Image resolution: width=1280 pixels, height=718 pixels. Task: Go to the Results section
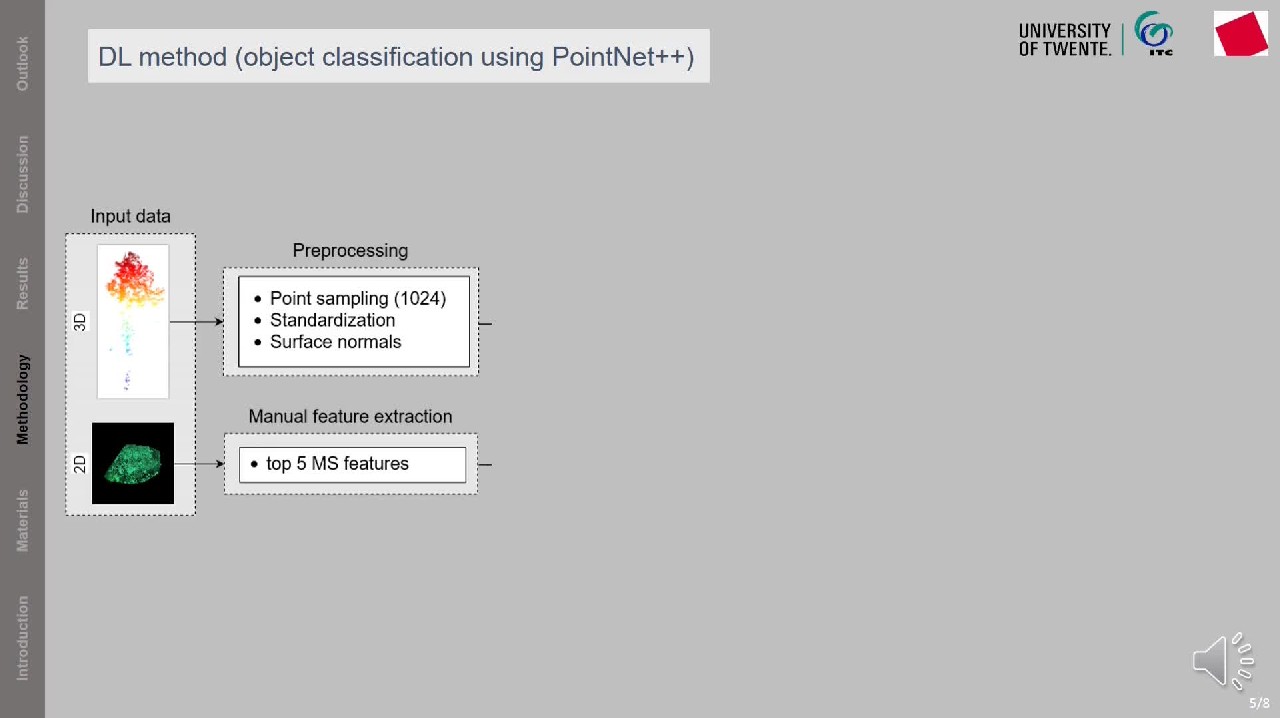[22, 284]
